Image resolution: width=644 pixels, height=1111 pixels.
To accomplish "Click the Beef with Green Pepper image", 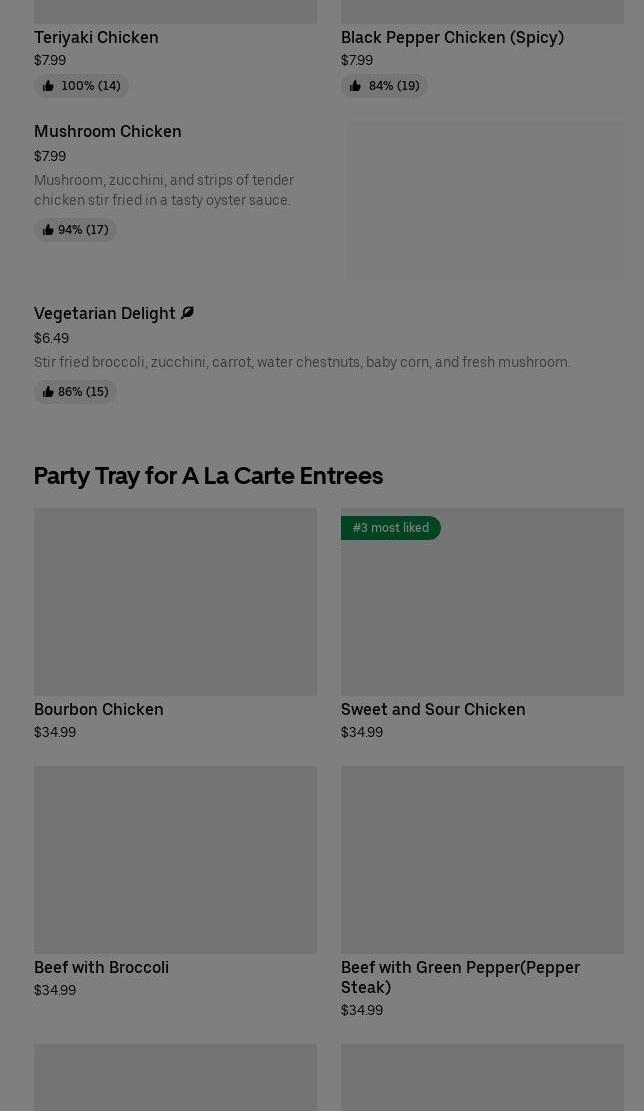I will (x=482, y=860).
